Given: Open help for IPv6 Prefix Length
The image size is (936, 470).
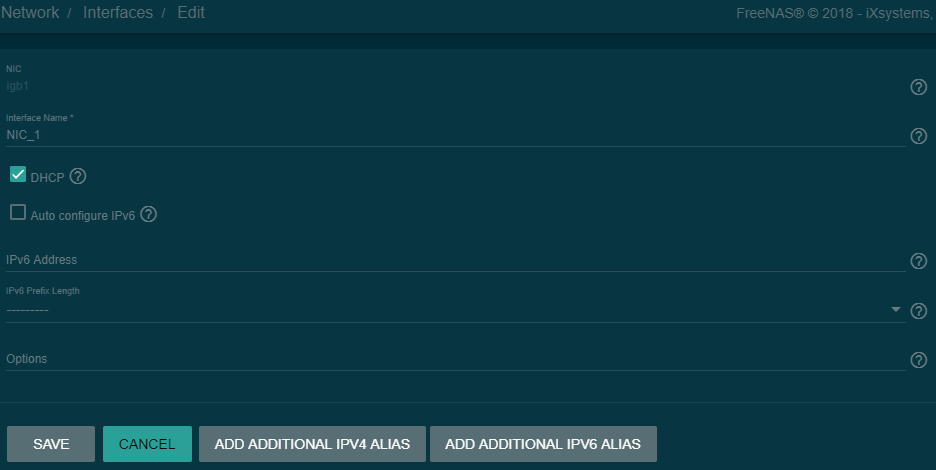Looking at the screenshot, I should 918,311.
